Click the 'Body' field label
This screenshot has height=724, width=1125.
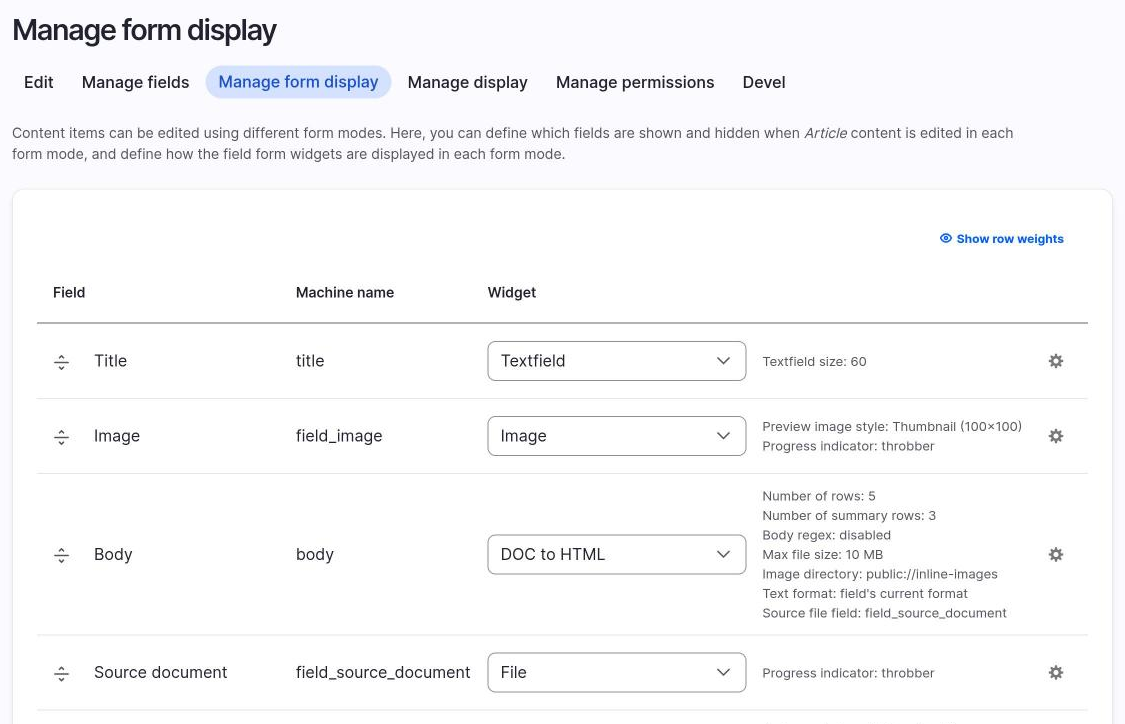click(x=113, y=555)
